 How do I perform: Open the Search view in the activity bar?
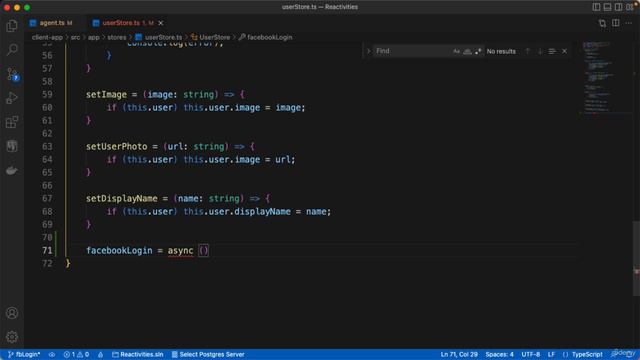(x=12, y=50)
